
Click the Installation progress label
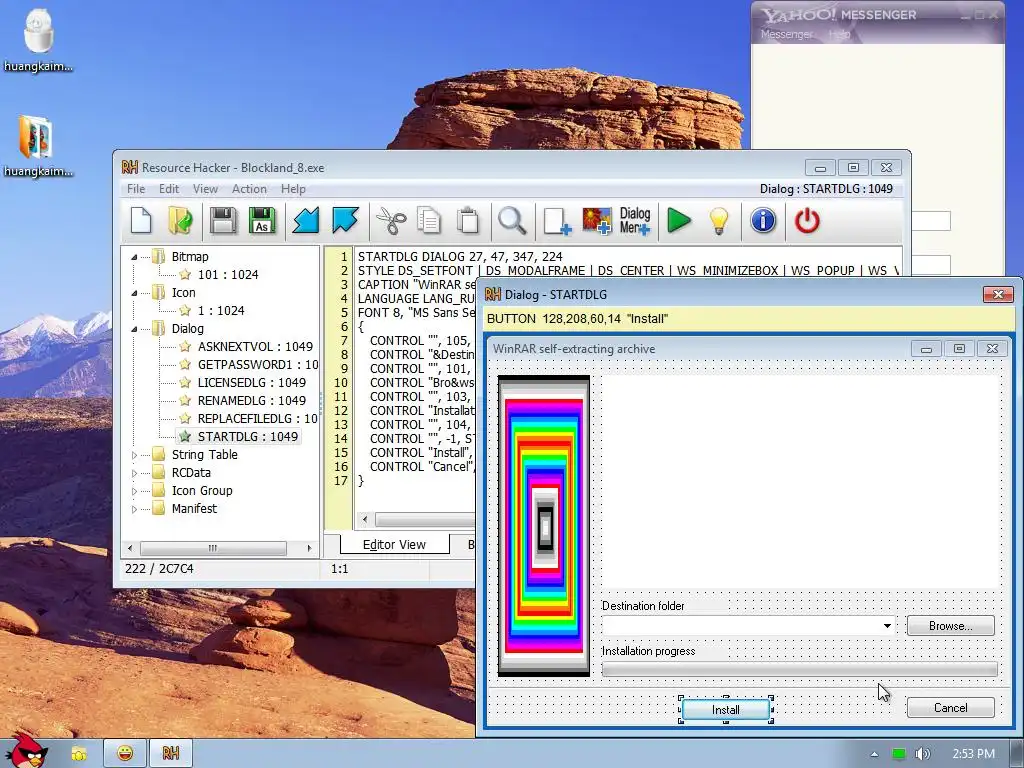click(x=648, y=651)
